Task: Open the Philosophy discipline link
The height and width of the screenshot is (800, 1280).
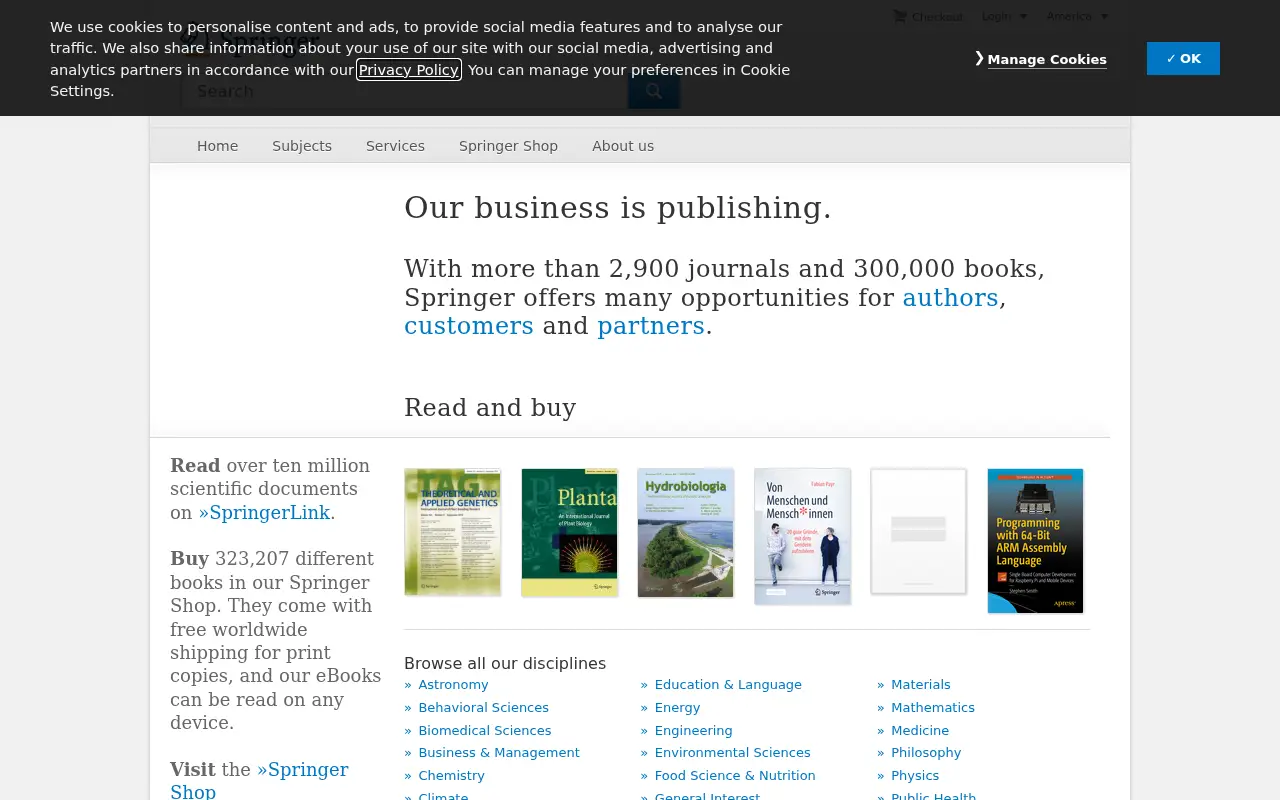Action: 926,753
